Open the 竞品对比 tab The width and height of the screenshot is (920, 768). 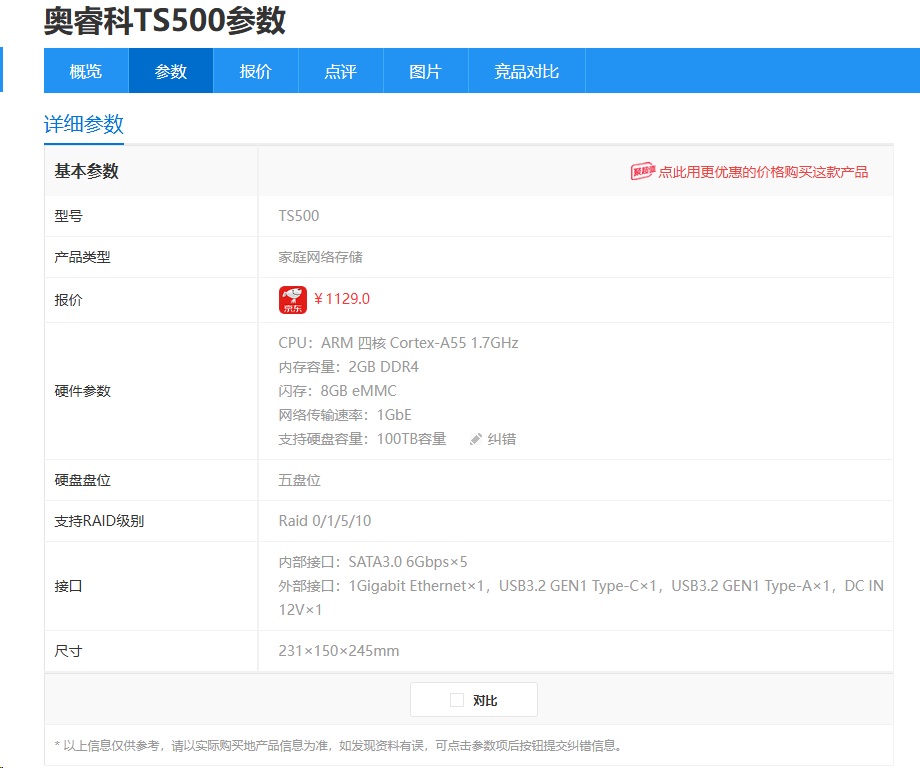tap(527, 71)
